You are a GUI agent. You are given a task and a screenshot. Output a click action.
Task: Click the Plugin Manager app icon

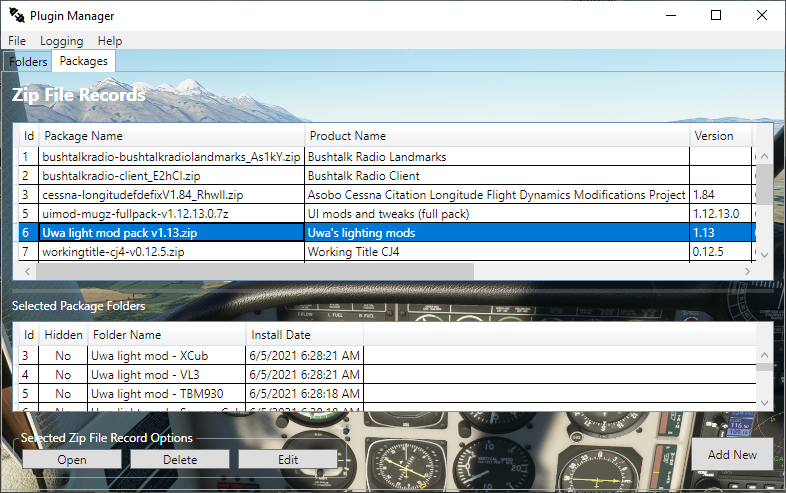[x=17, y=16]
